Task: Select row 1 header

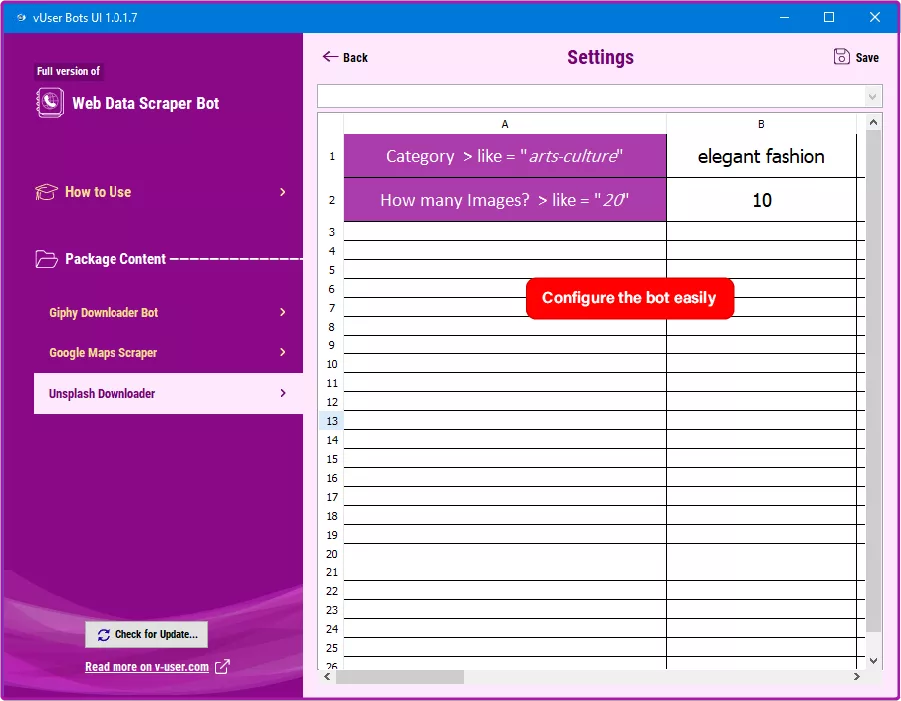Action: point(332,156)
